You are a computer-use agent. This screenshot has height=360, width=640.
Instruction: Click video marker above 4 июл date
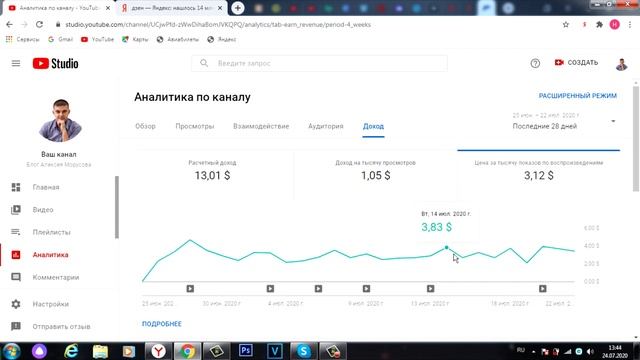click(270, 289)
